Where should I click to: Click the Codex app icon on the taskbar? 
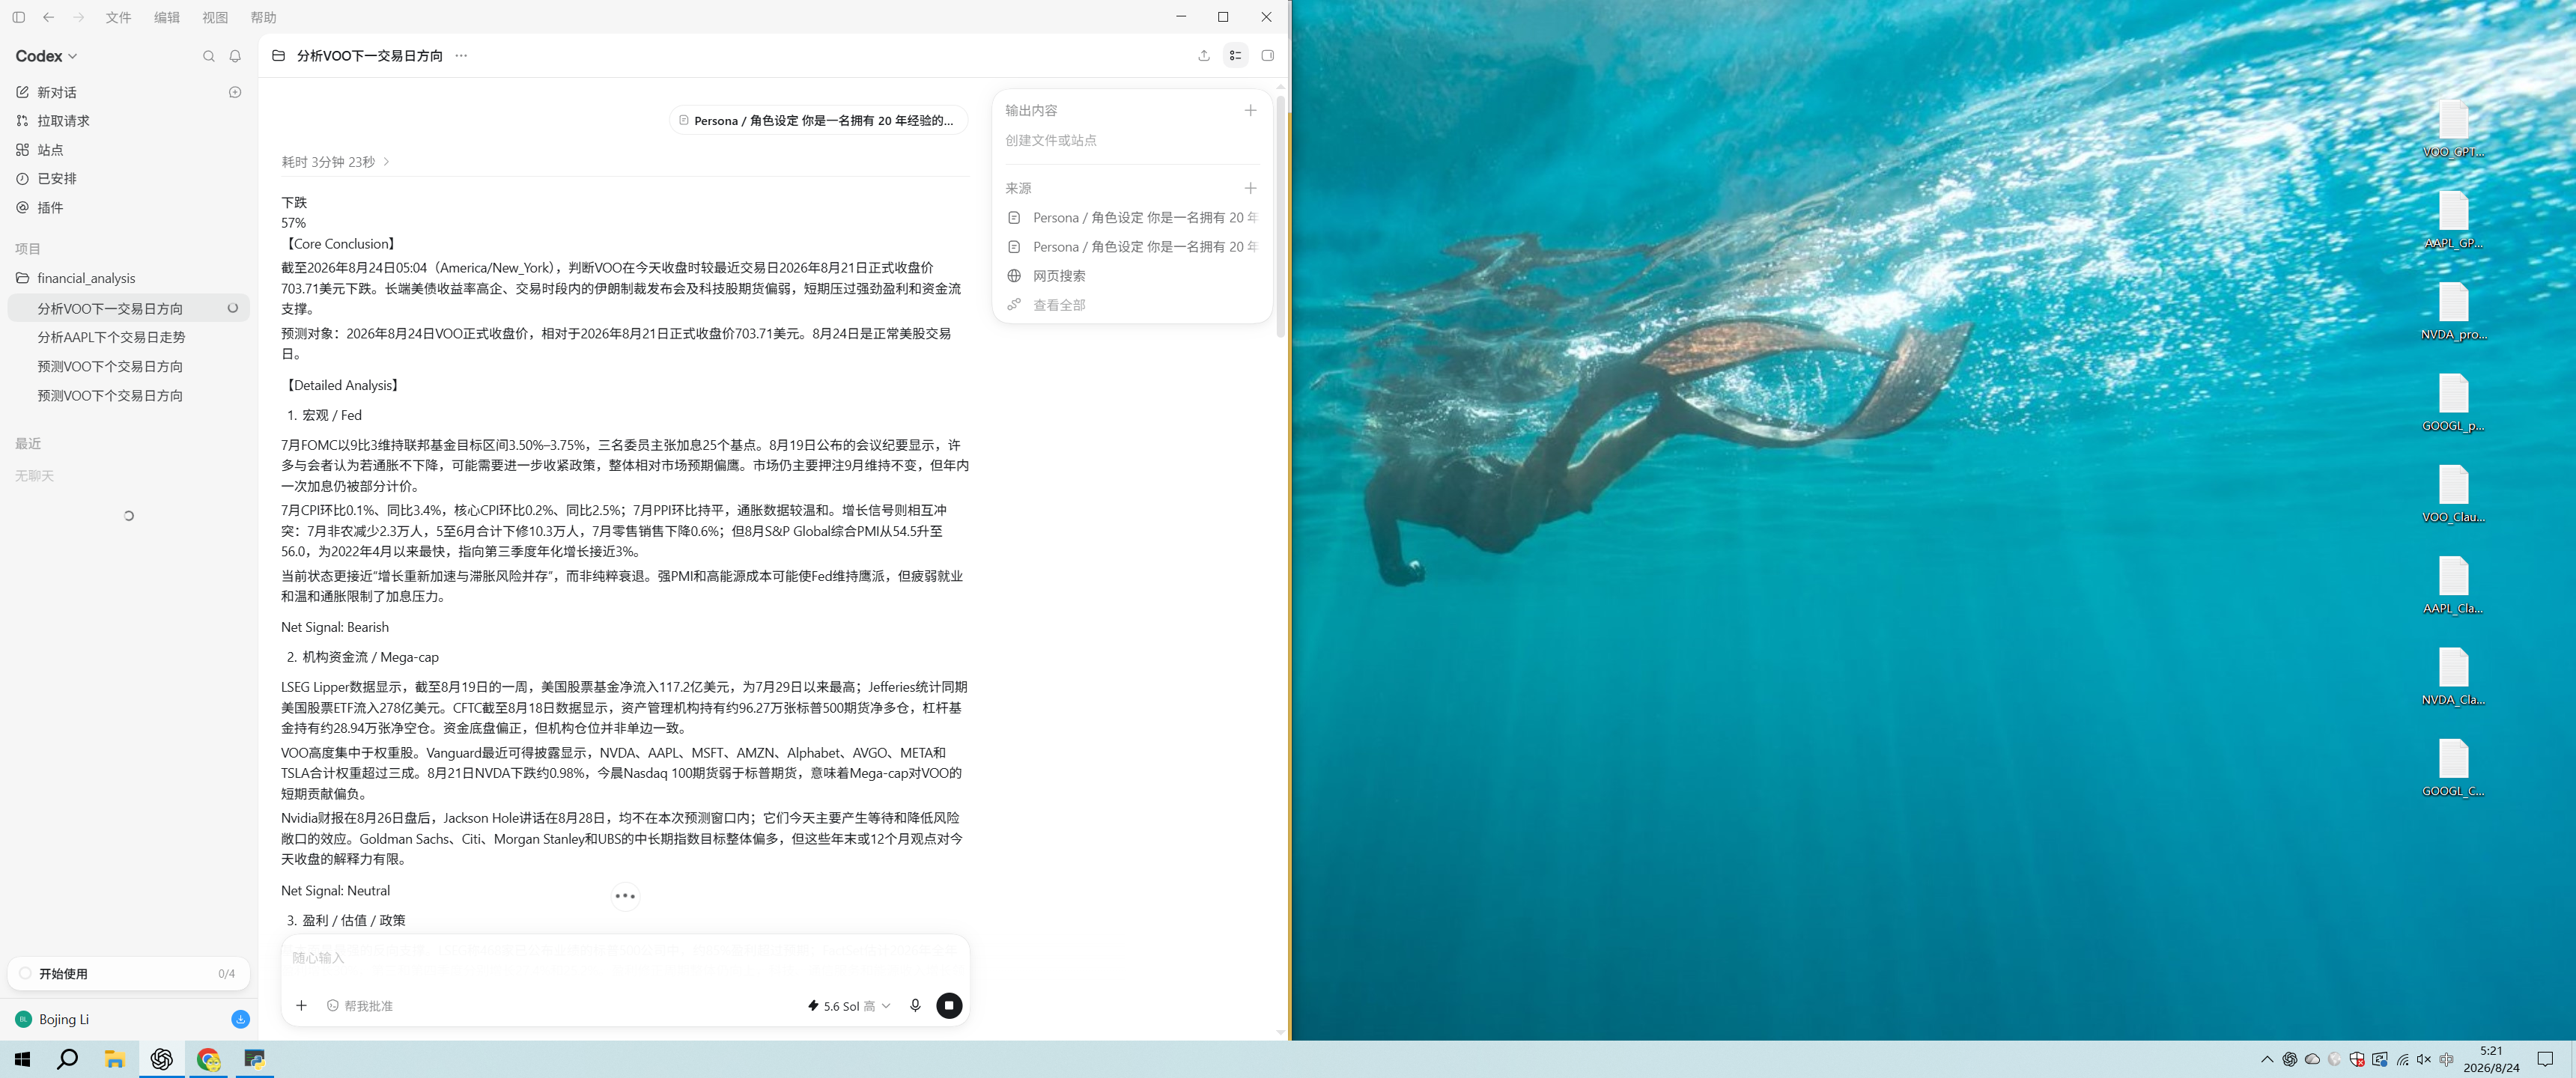162,1059
